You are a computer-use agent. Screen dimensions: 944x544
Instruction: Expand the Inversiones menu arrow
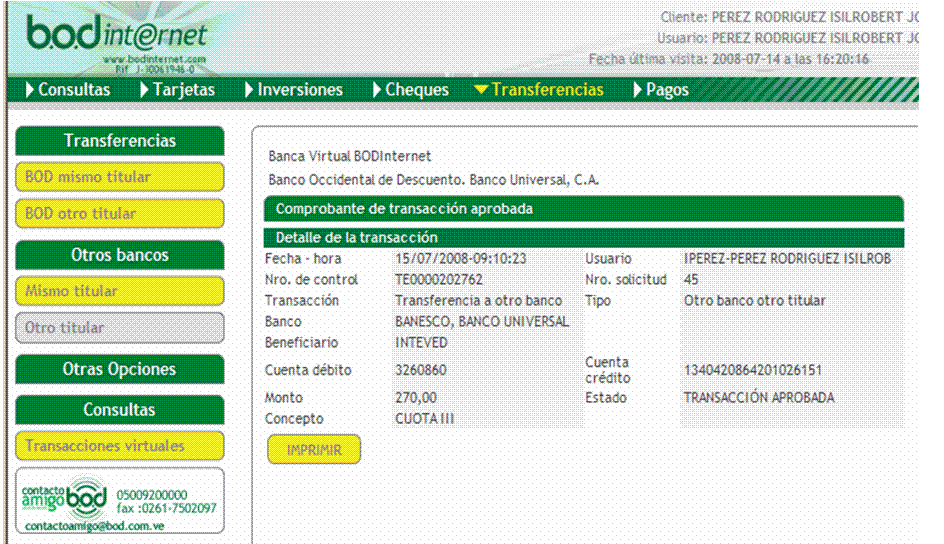(249, 90)
